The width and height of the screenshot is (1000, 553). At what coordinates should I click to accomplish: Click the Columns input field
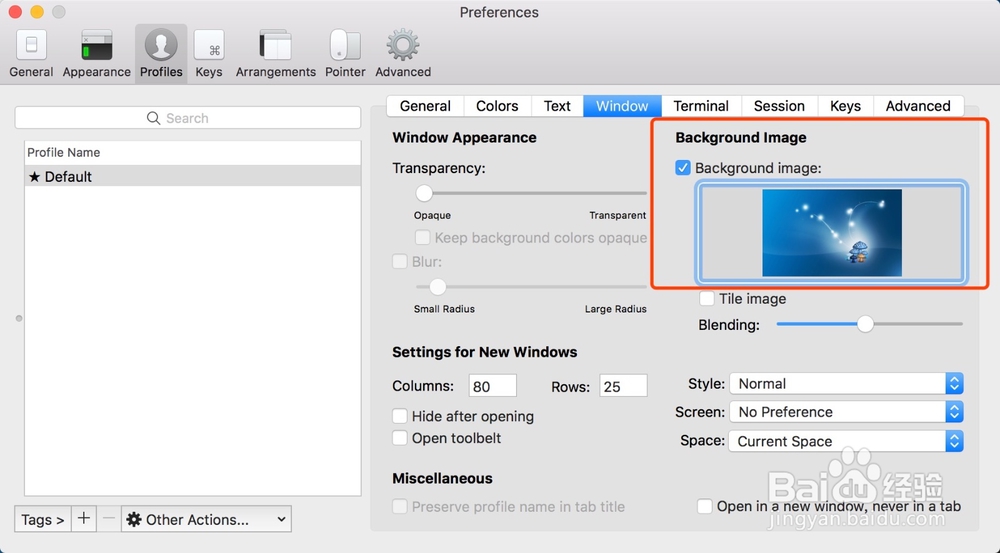(x=492, y=386)
